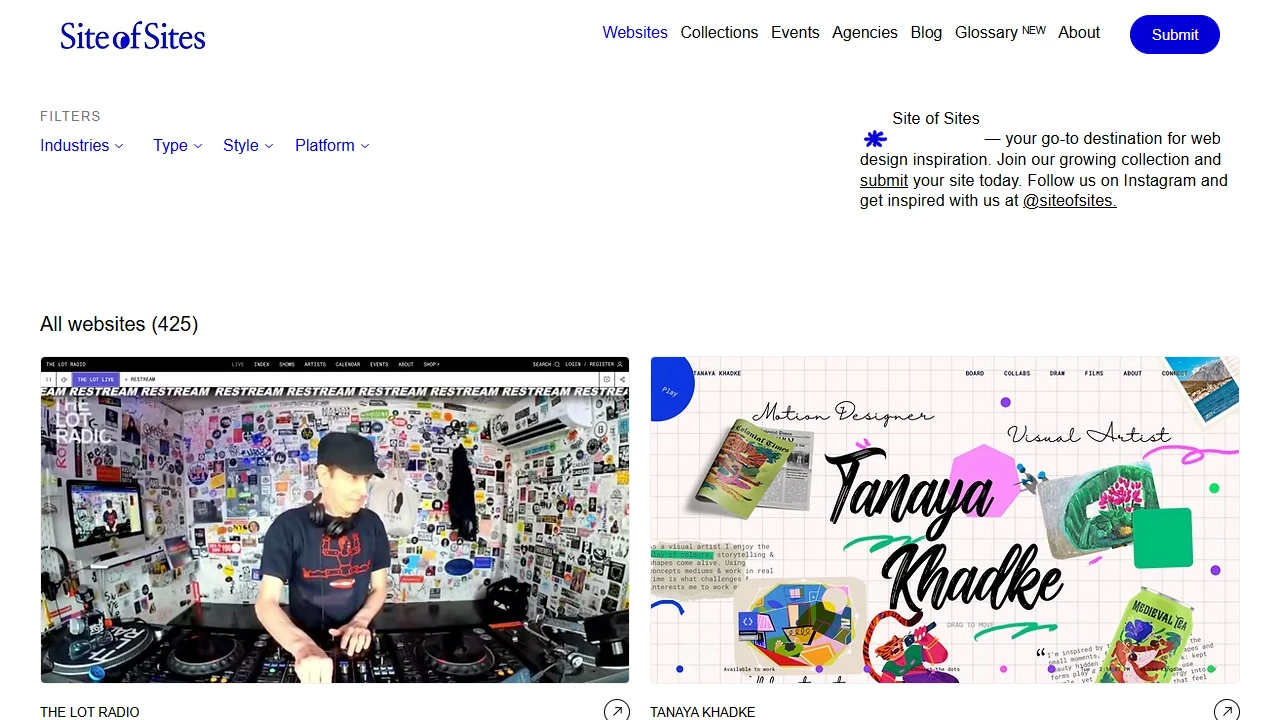This screenshot has width=1280, height=720.
Task: Expand the Style filter dropdown
Action: pyautogui.click(x=247, y=145)
